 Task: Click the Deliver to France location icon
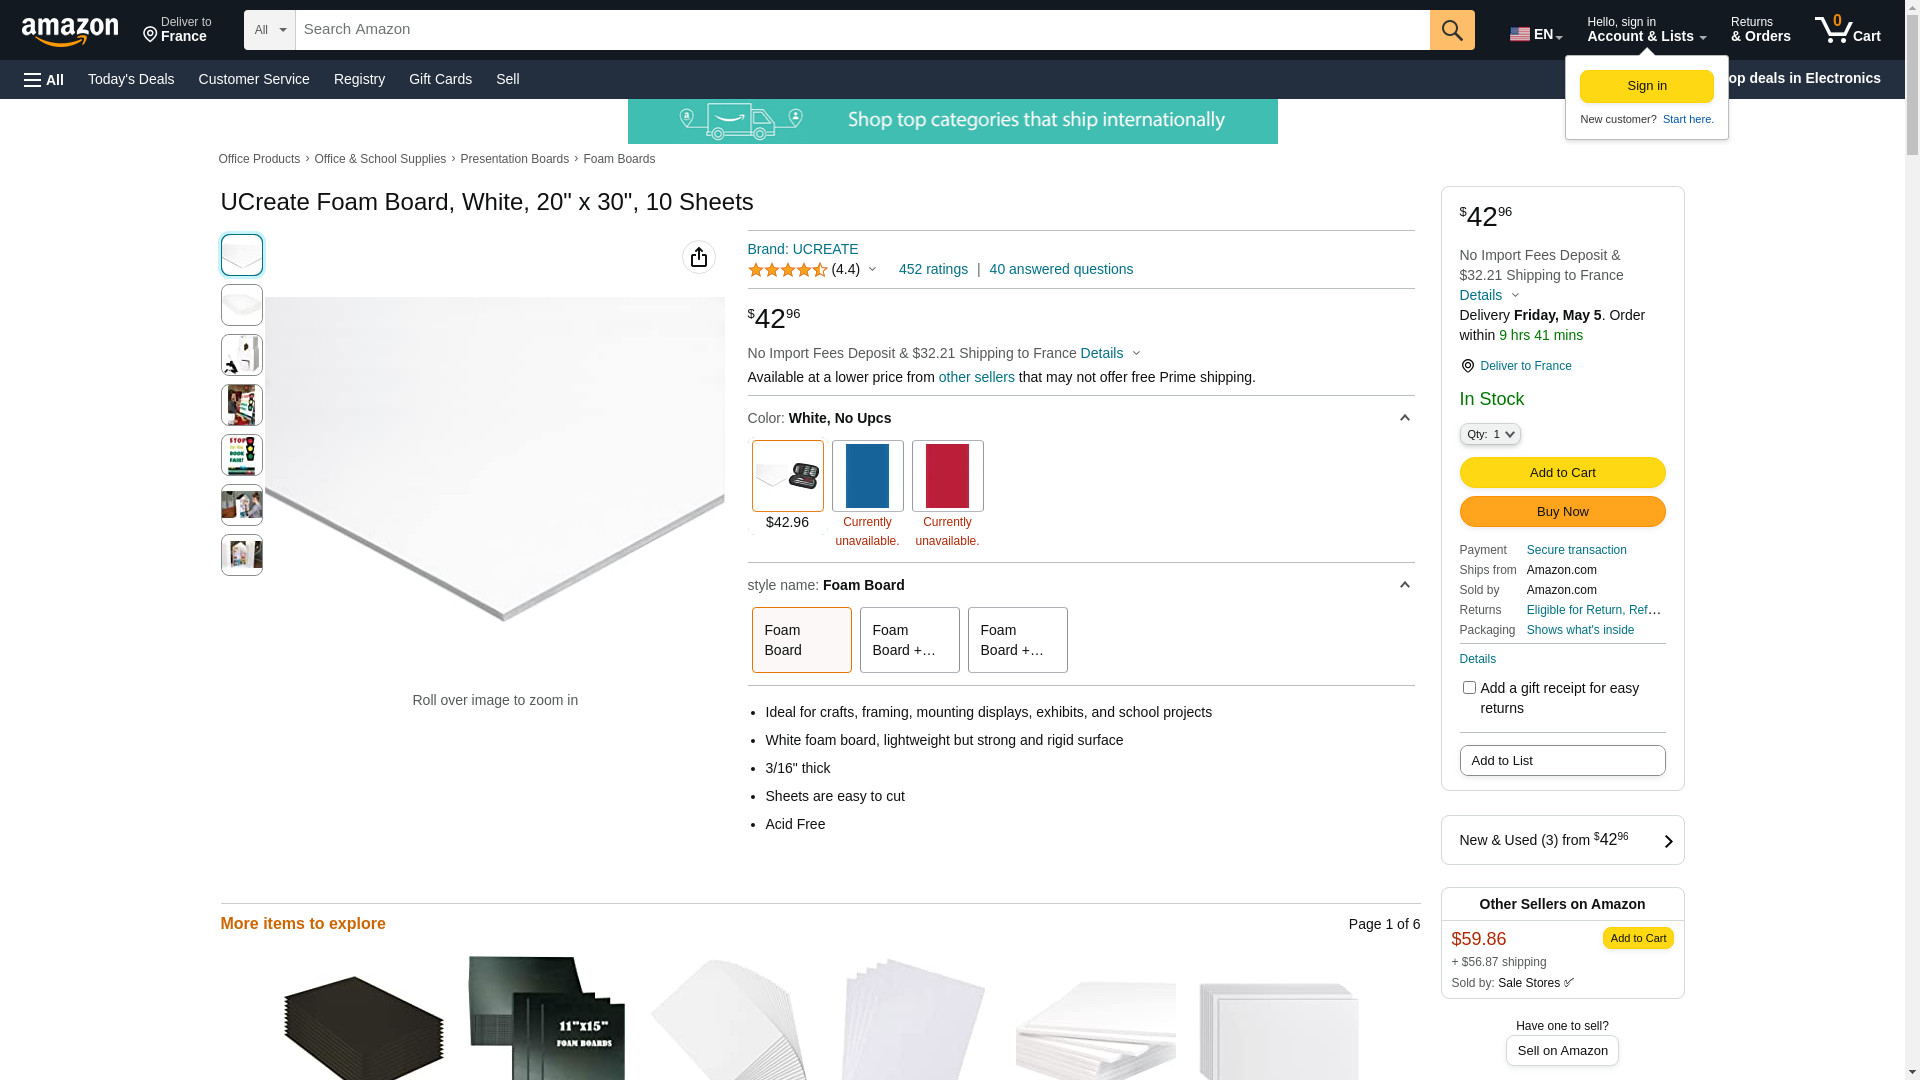pos(1467,366)
